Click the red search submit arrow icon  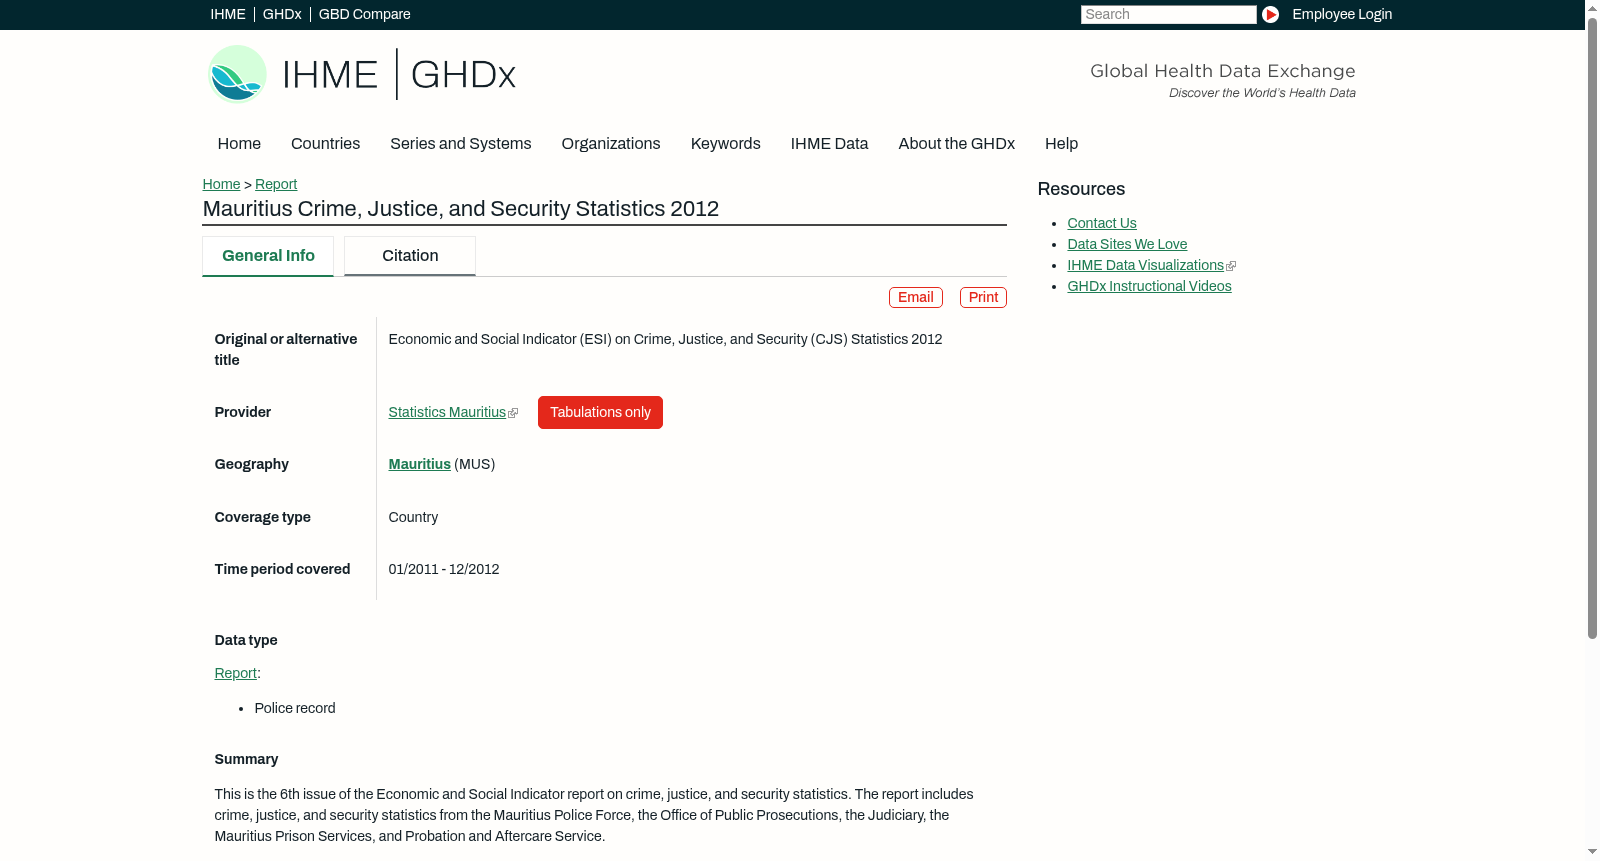[x=1270, y=14]
